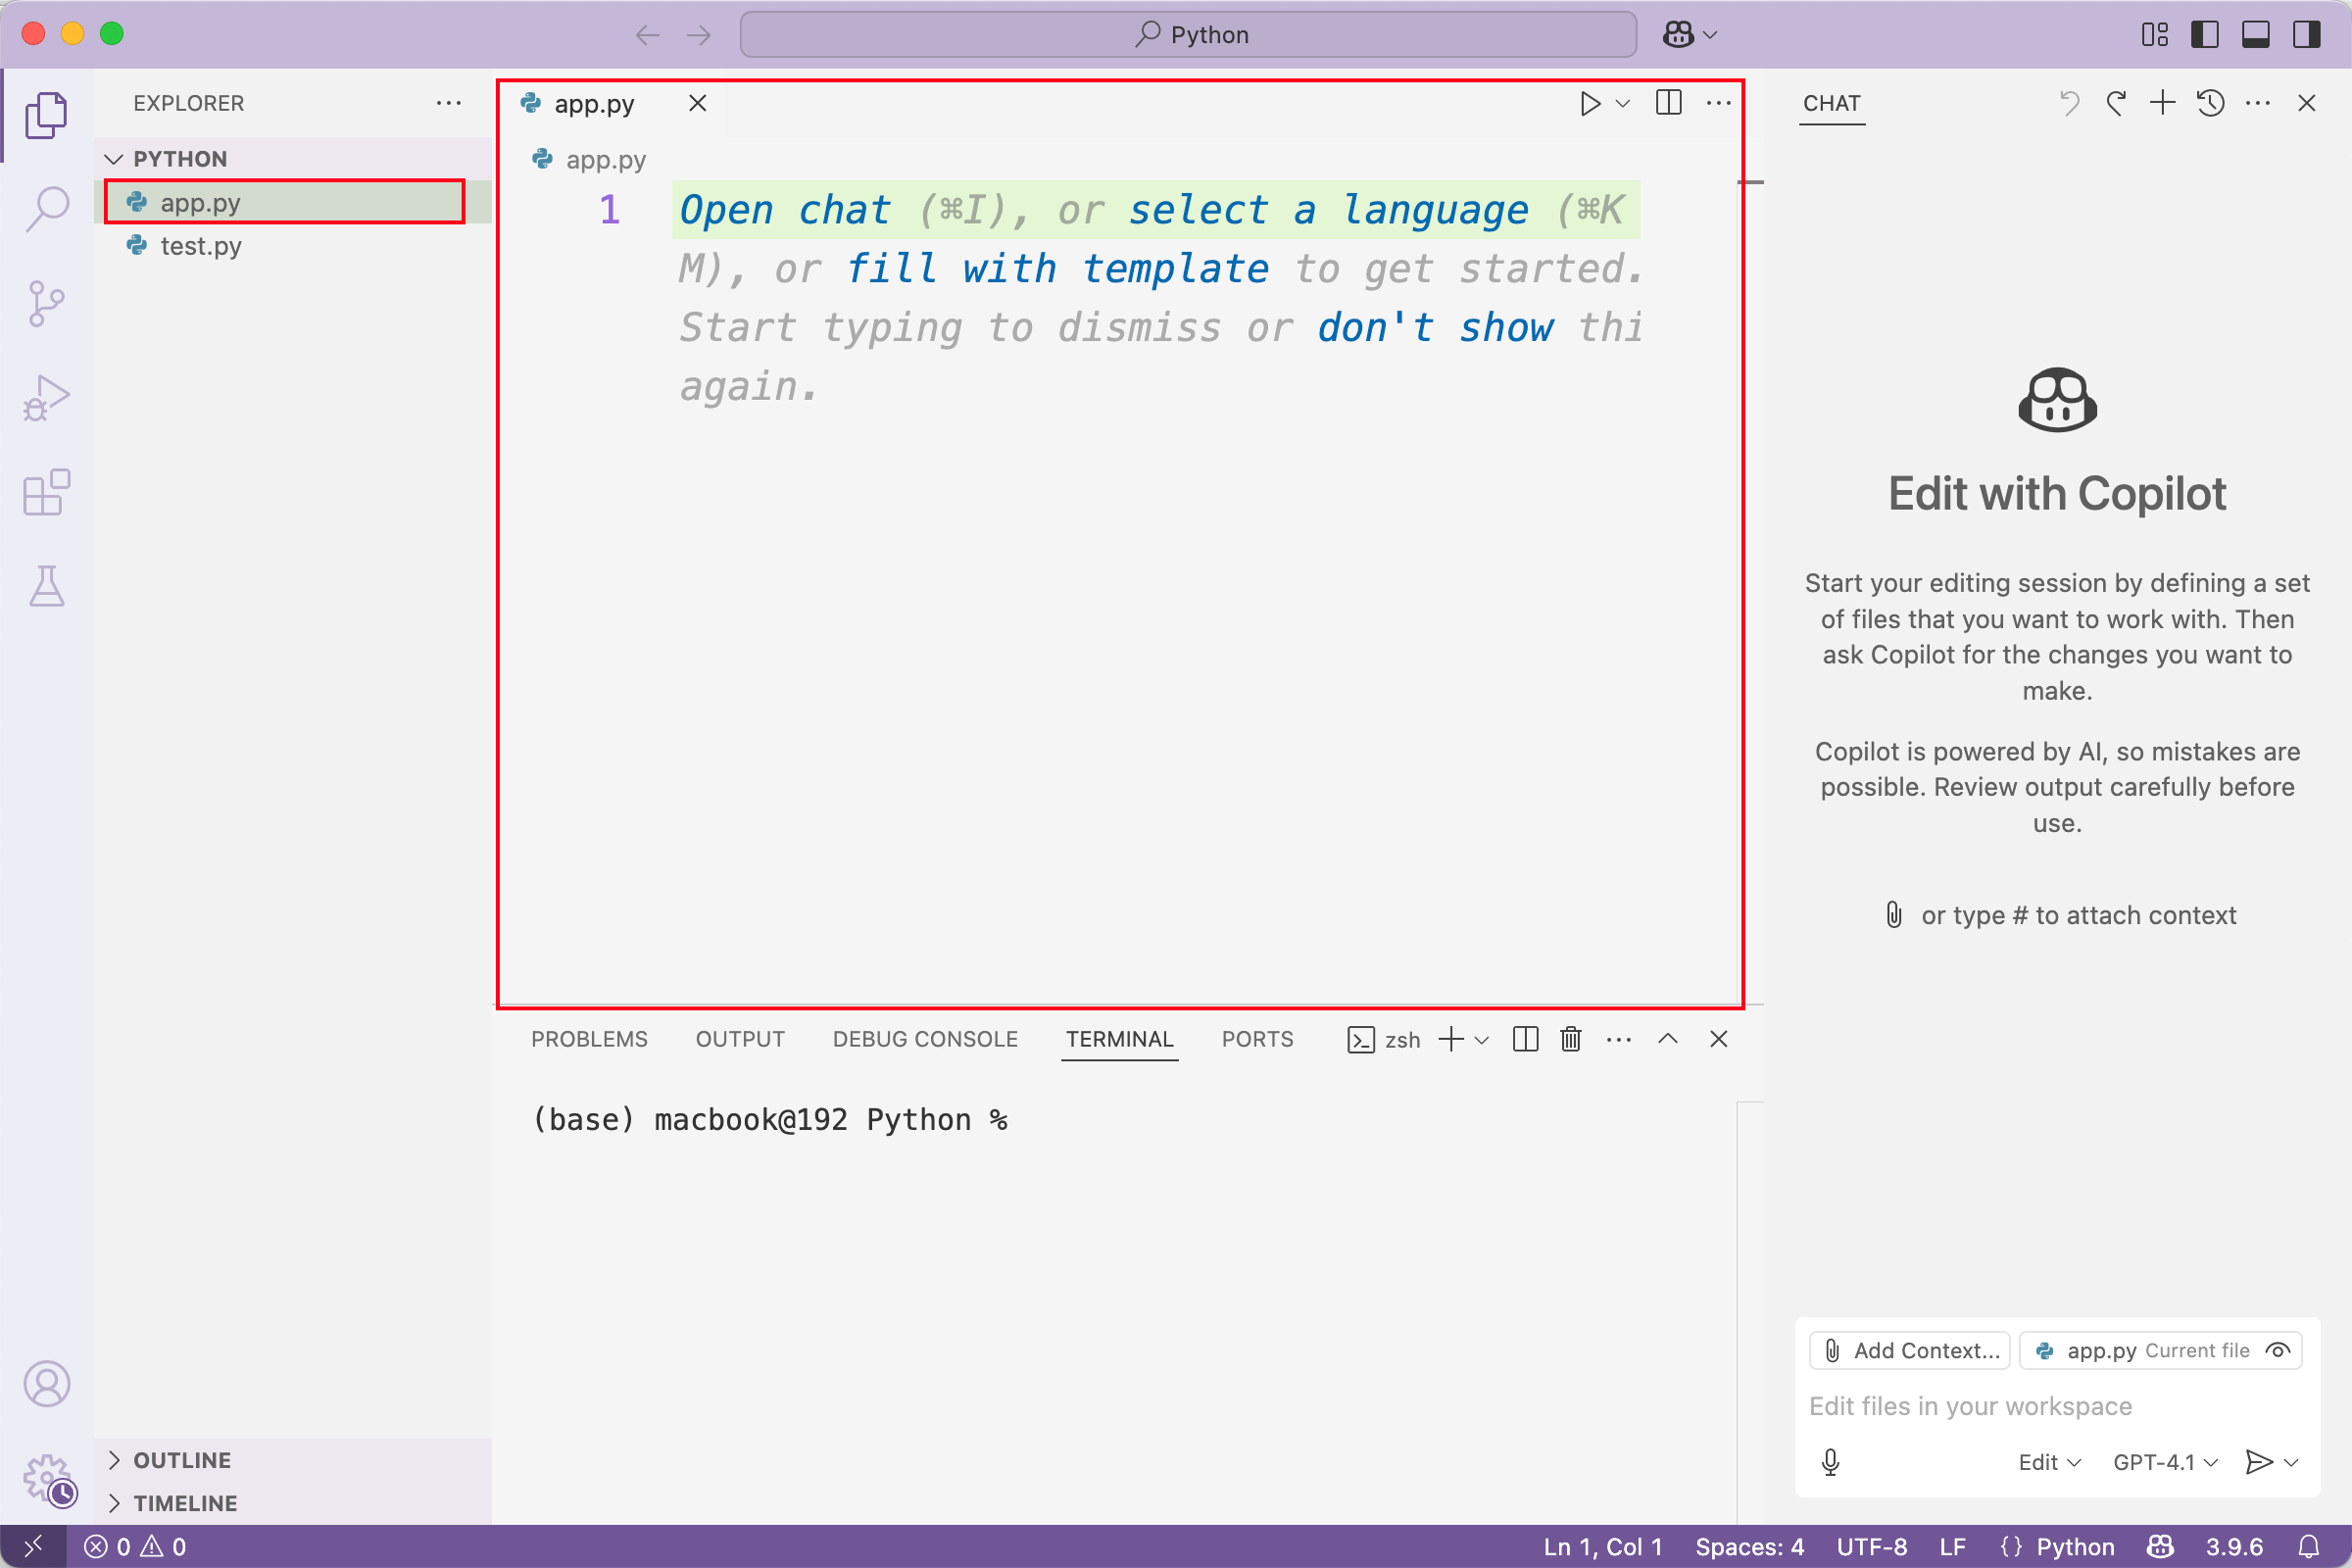Open the Search view in activity bar
The image size is (2352, 1568).
pyautogui.click(x=46, y=209)
